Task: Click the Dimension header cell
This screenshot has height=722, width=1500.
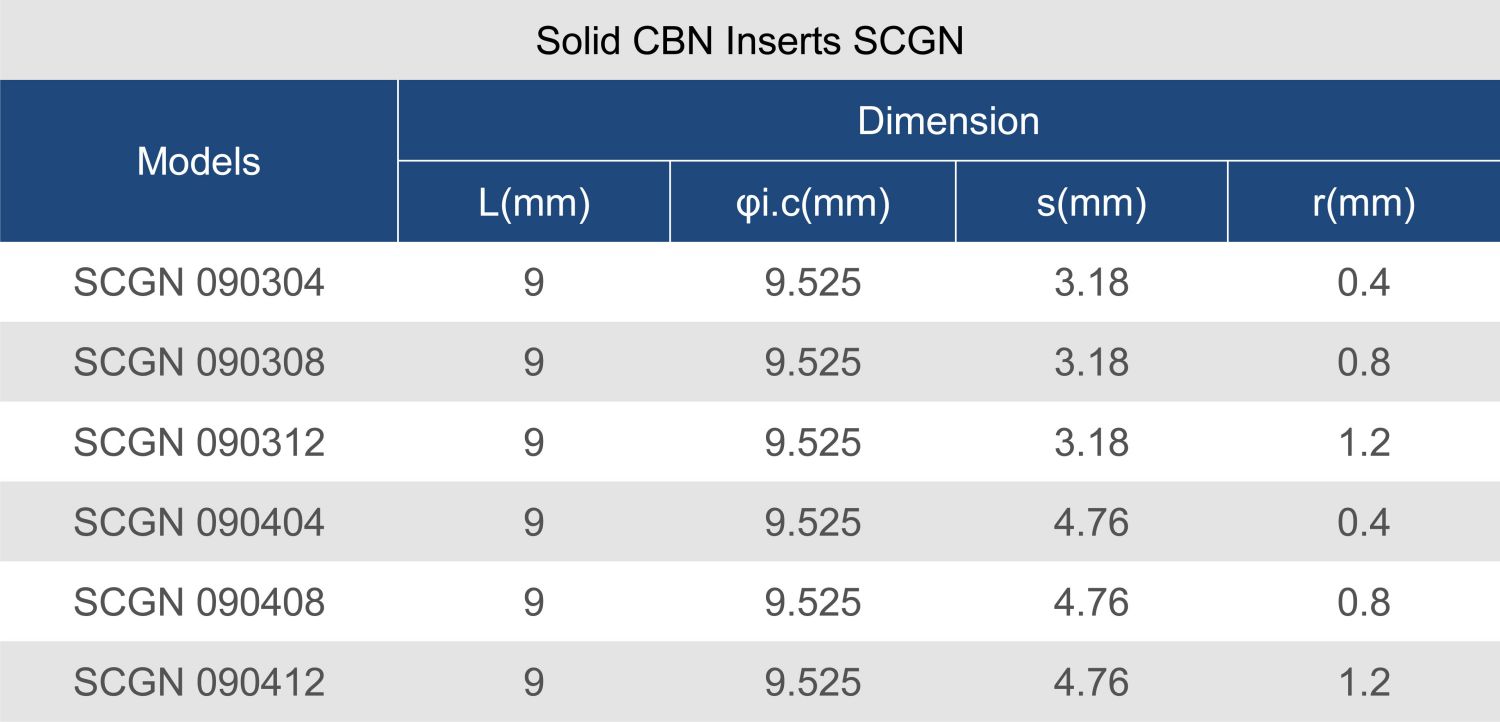Action: click(948, 121)
